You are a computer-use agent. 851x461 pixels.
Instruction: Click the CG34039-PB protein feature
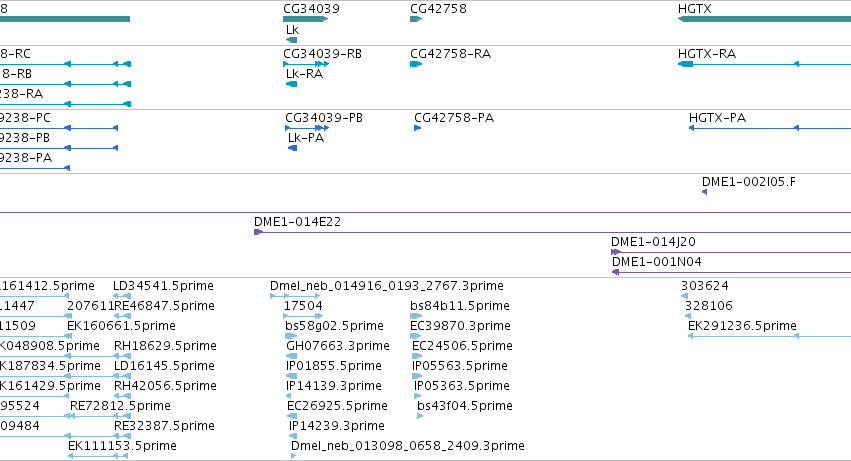307,128
